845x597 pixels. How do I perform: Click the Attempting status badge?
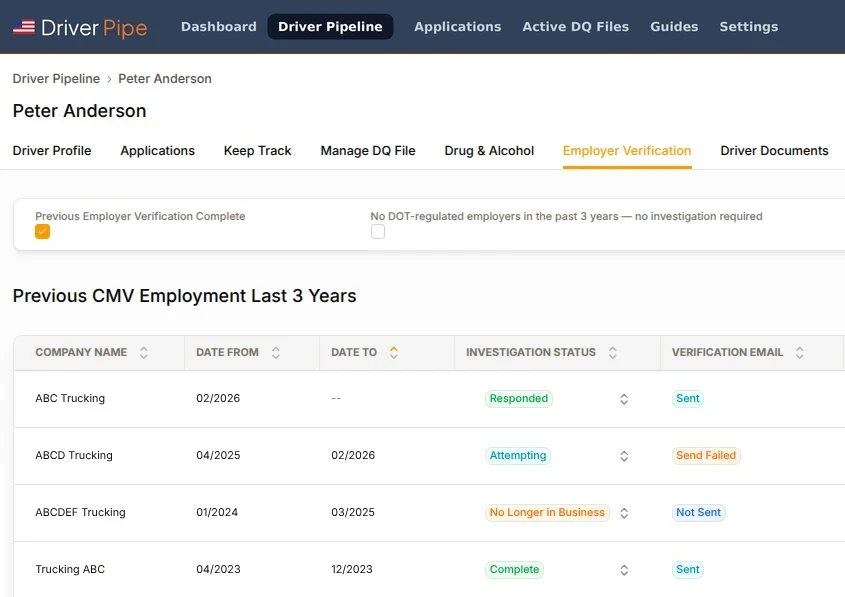[518, 456]
